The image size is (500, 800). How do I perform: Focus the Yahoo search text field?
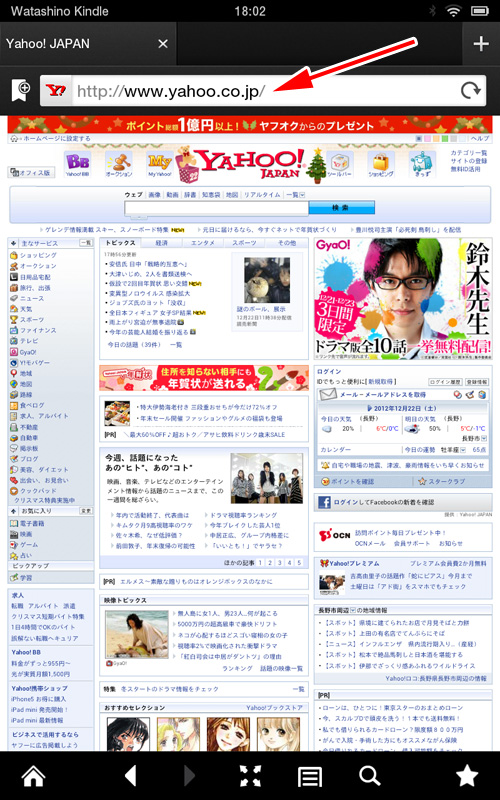point(216,208)
